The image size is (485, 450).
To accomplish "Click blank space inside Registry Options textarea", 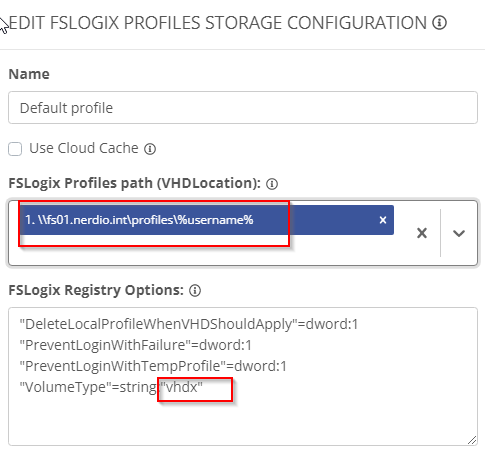I will point(243,420).
